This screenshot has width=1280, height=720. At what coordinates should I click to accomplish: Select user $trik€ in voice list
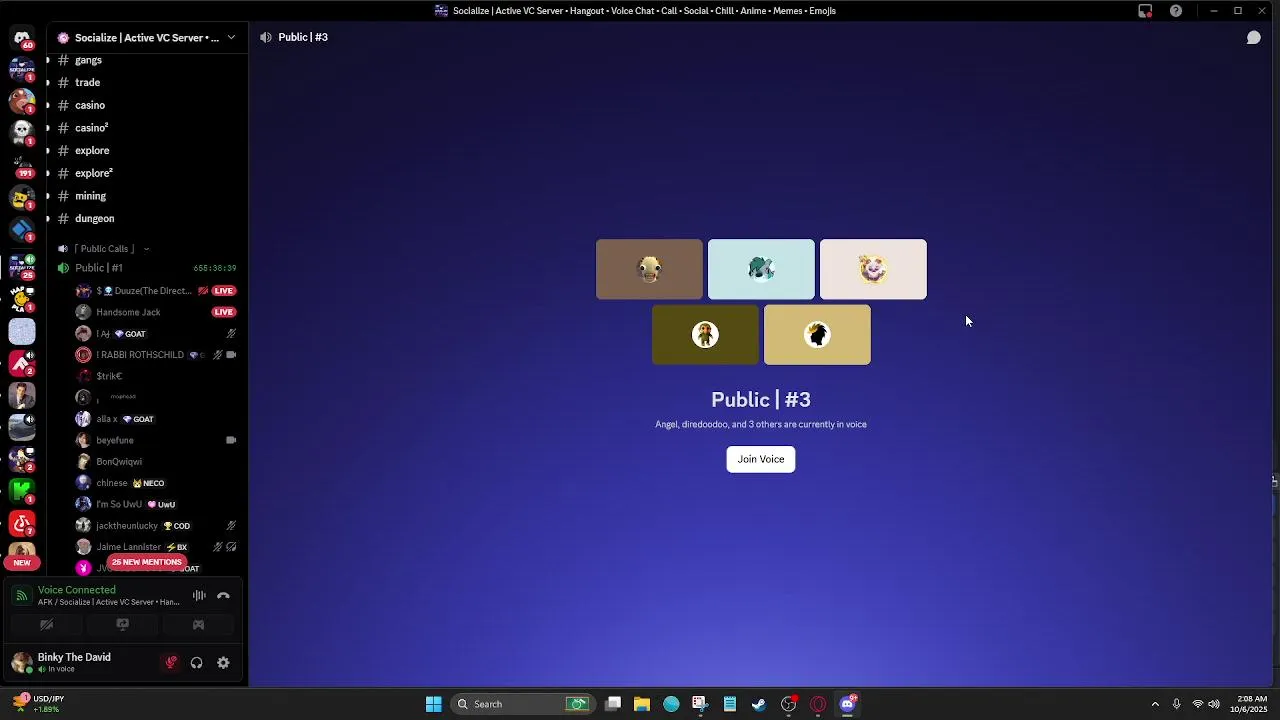click(109, 376)
